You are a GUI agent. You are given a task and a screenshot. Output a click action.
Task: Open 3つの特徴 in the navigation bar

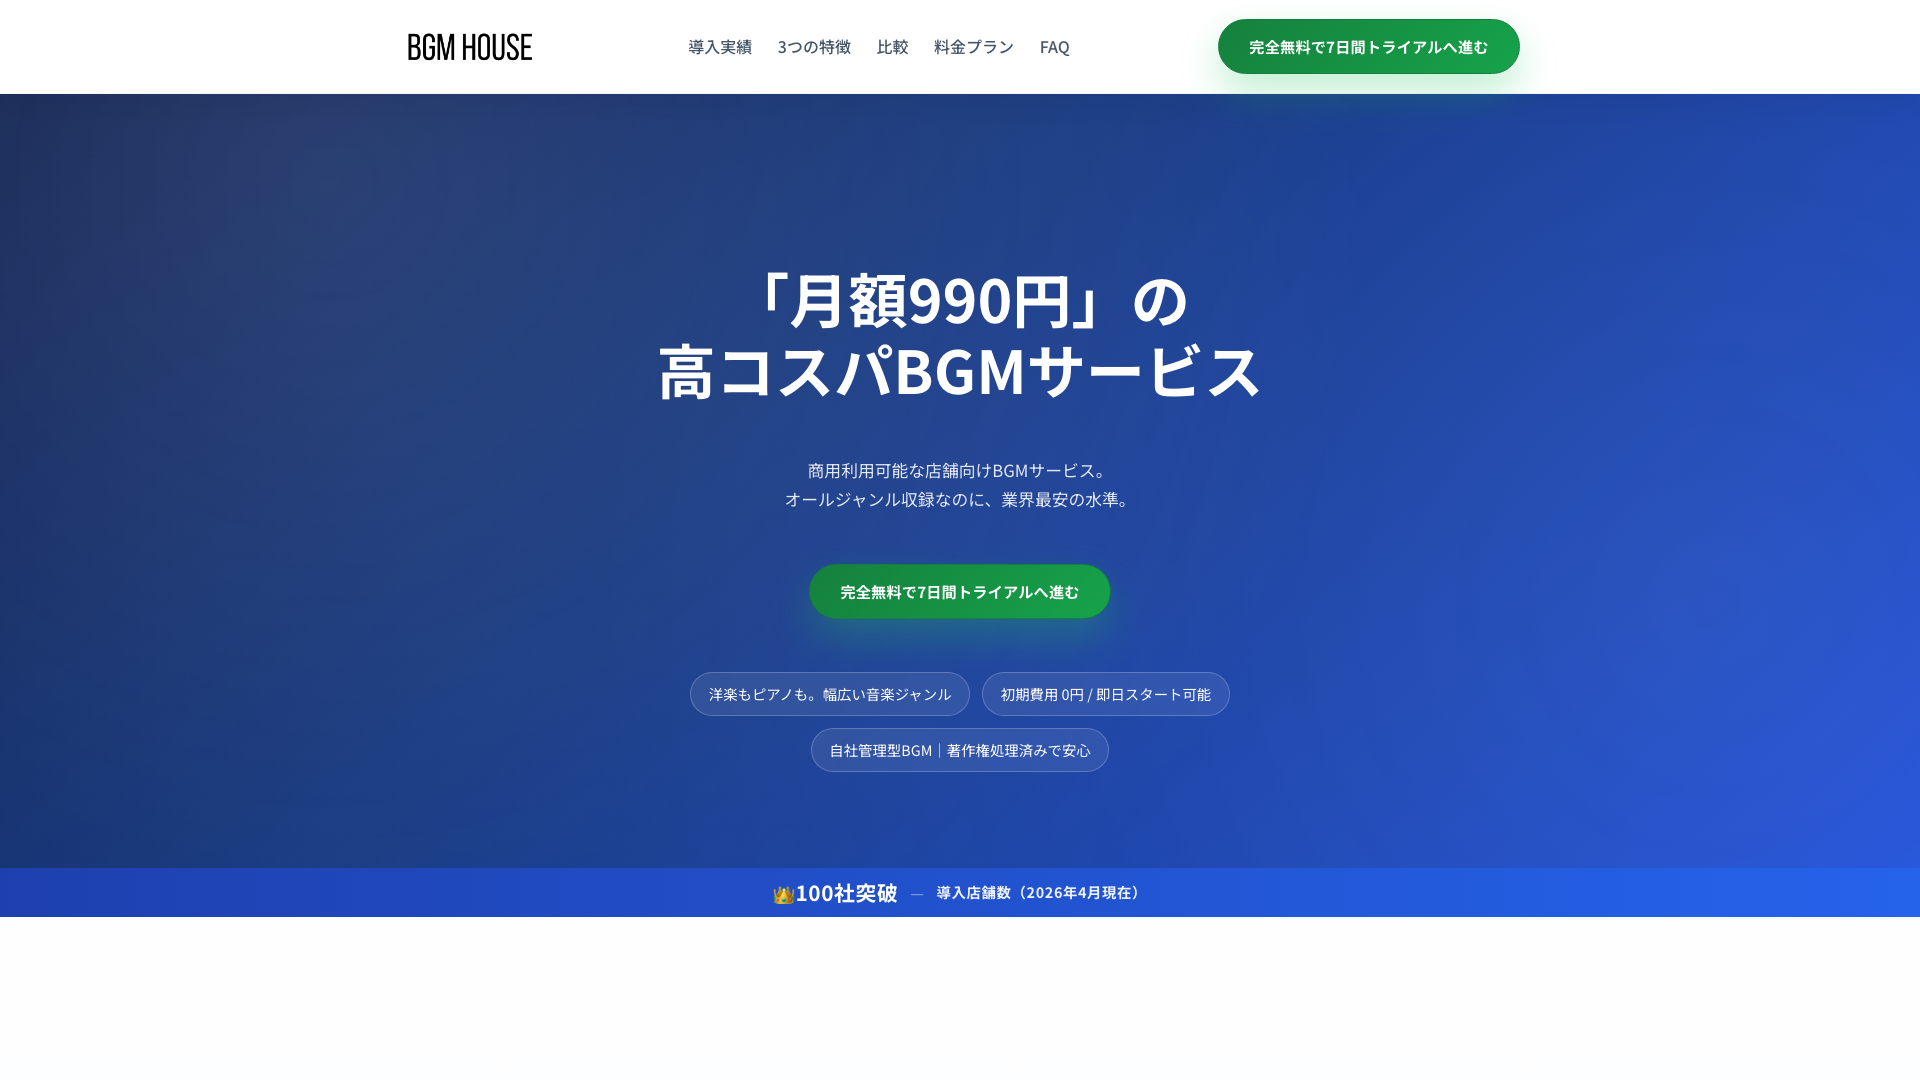(x=814, y=46)
